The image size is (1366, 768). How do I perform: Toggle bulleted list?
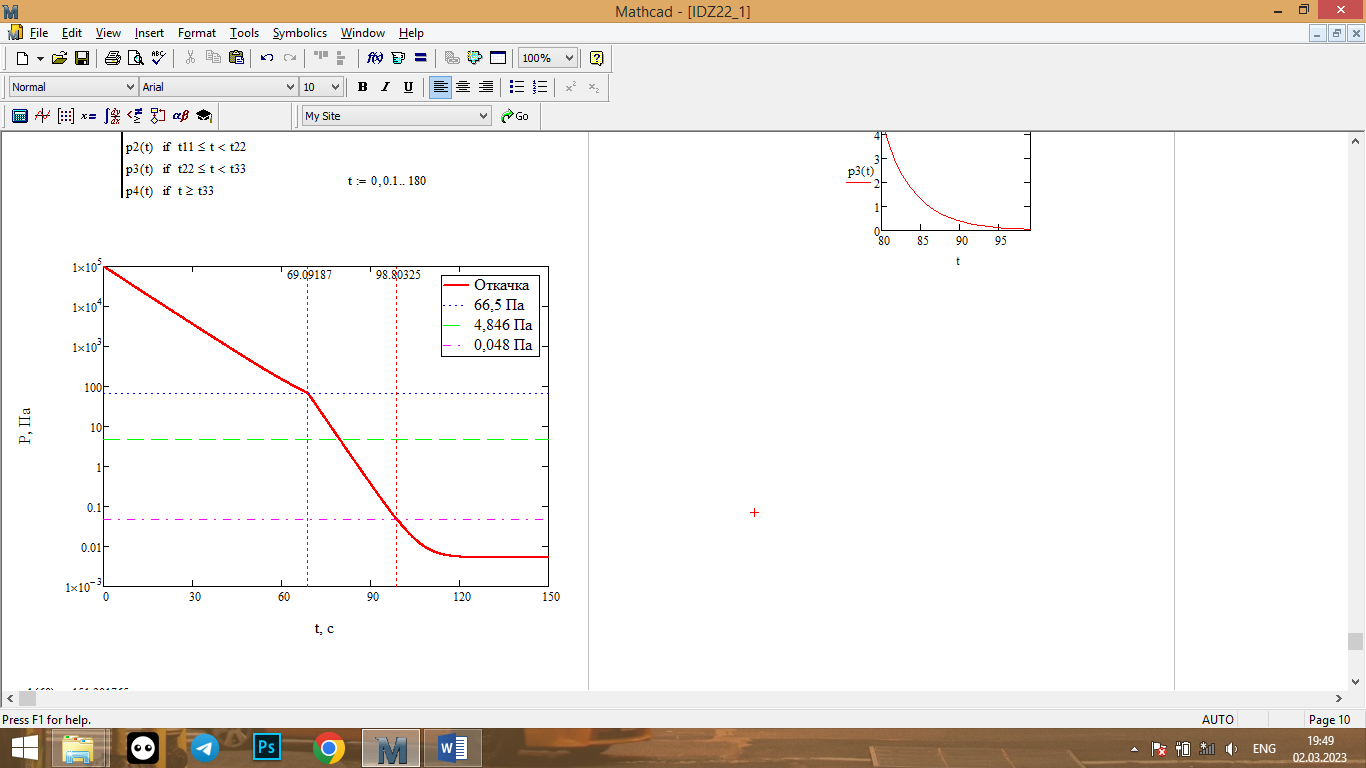pos(517,87)
